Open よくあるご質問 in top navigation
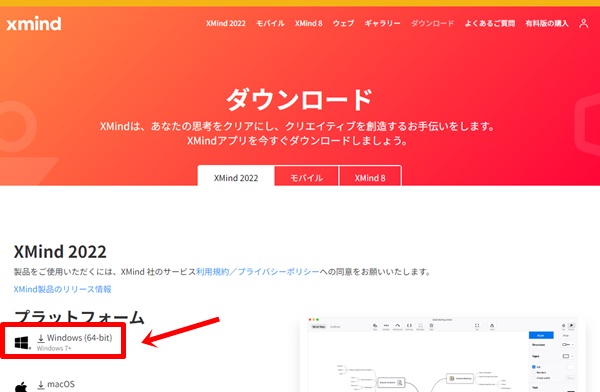The width and height of the screenshot is (600, 392). (490, 23)
